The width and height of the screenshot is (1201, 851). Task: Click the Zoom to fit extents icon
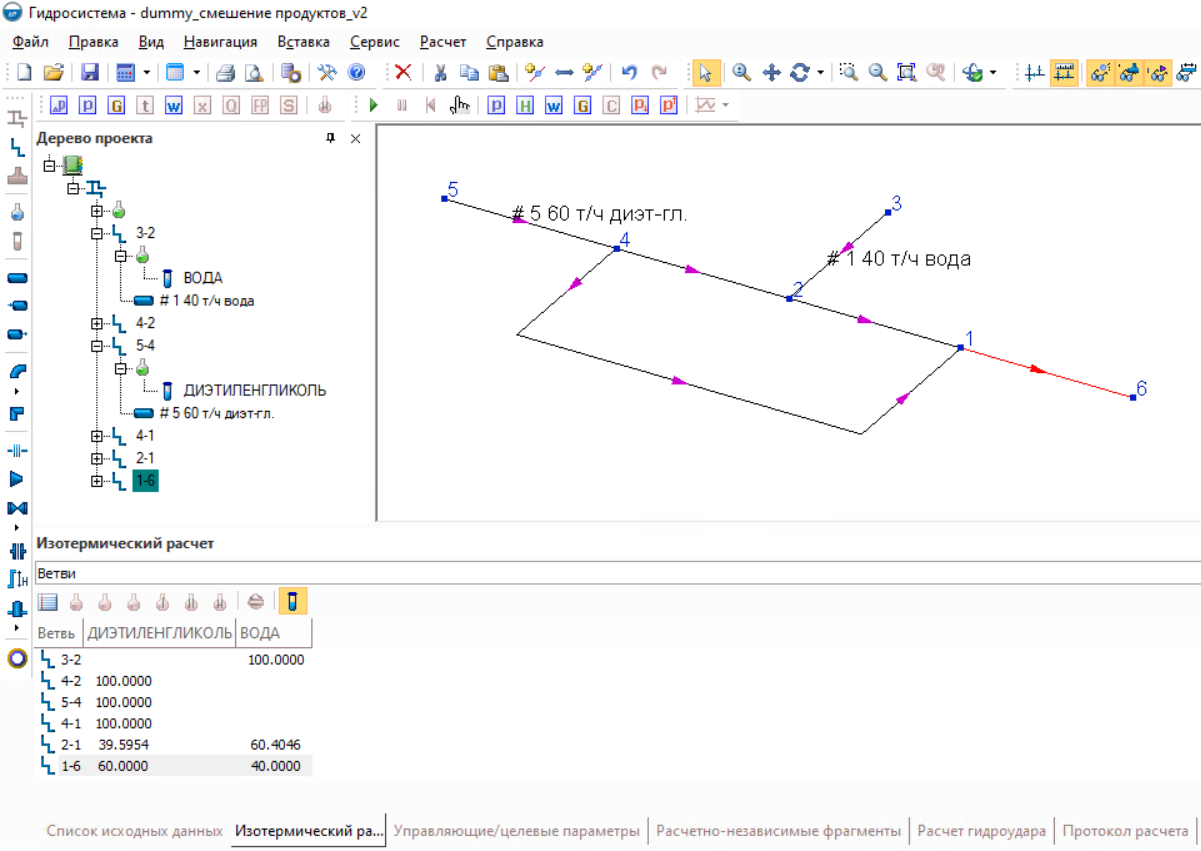coord(906,72)
